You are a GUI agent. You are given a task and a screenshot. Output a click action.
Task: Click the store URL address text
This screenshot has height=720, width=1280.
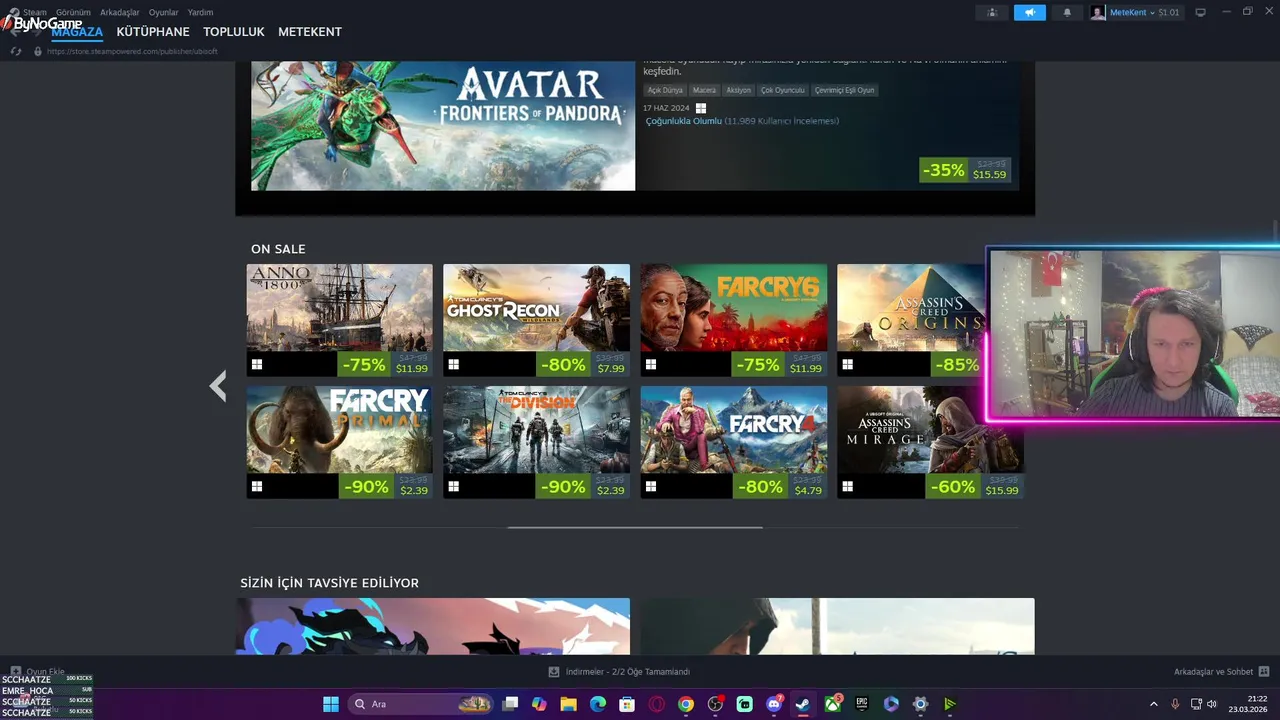coord(132,51)
